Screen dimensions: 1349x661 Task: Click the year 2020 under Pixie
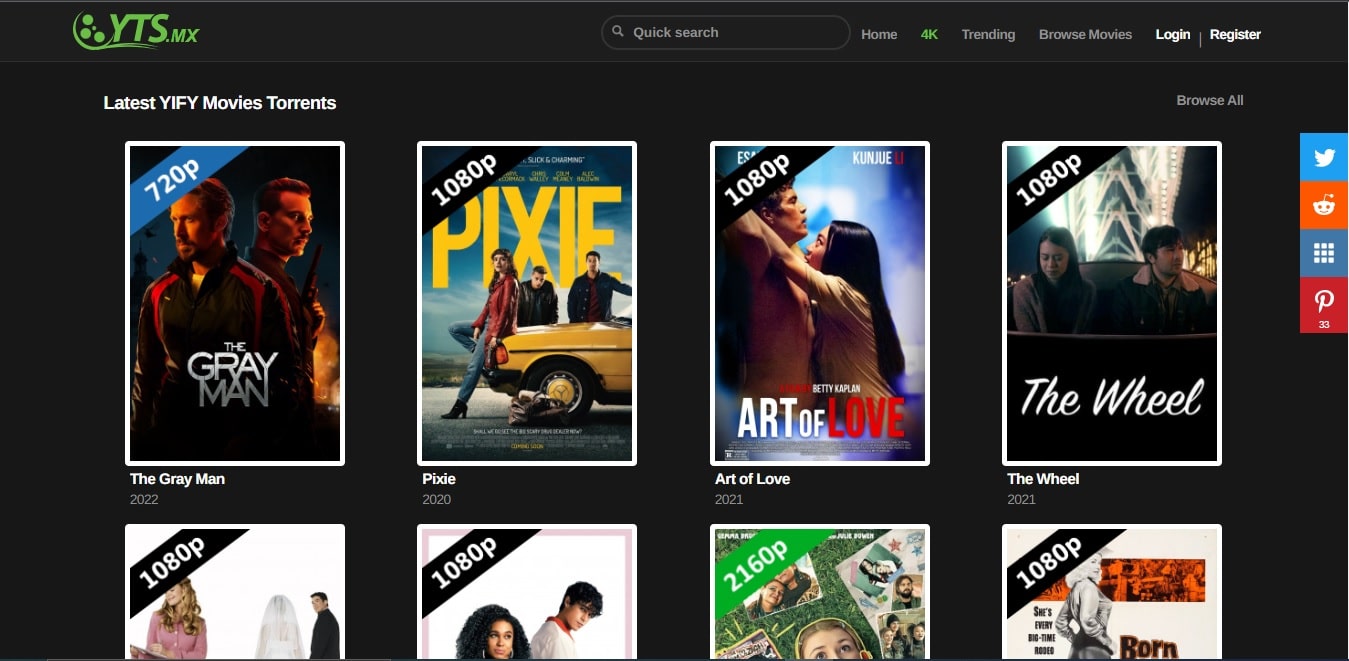coord(436,499)
